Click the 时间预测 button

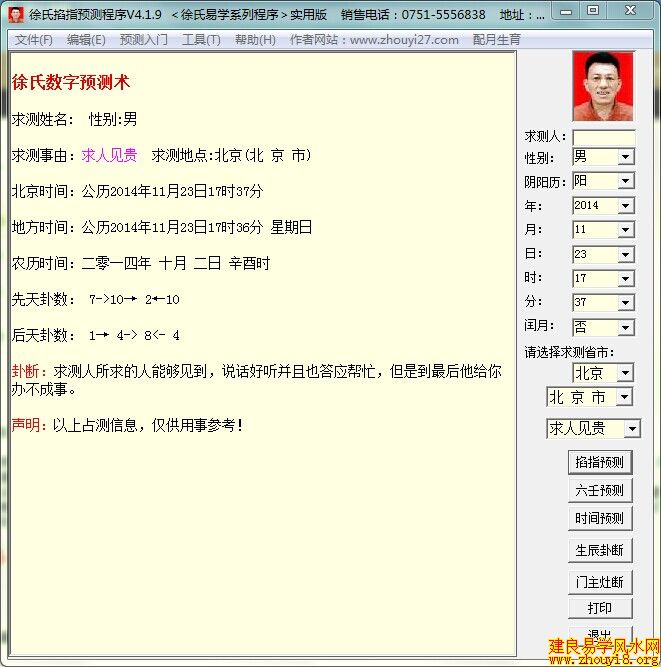[x=600, y=519]
